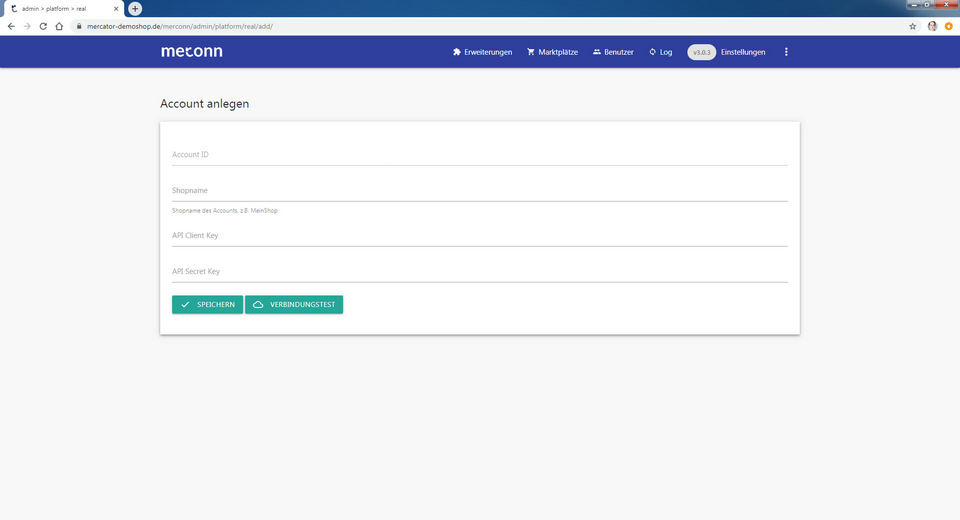Open the Erweiterungen menu
Viewport: 960px width, 520px height.
click(x=482, y=52)
